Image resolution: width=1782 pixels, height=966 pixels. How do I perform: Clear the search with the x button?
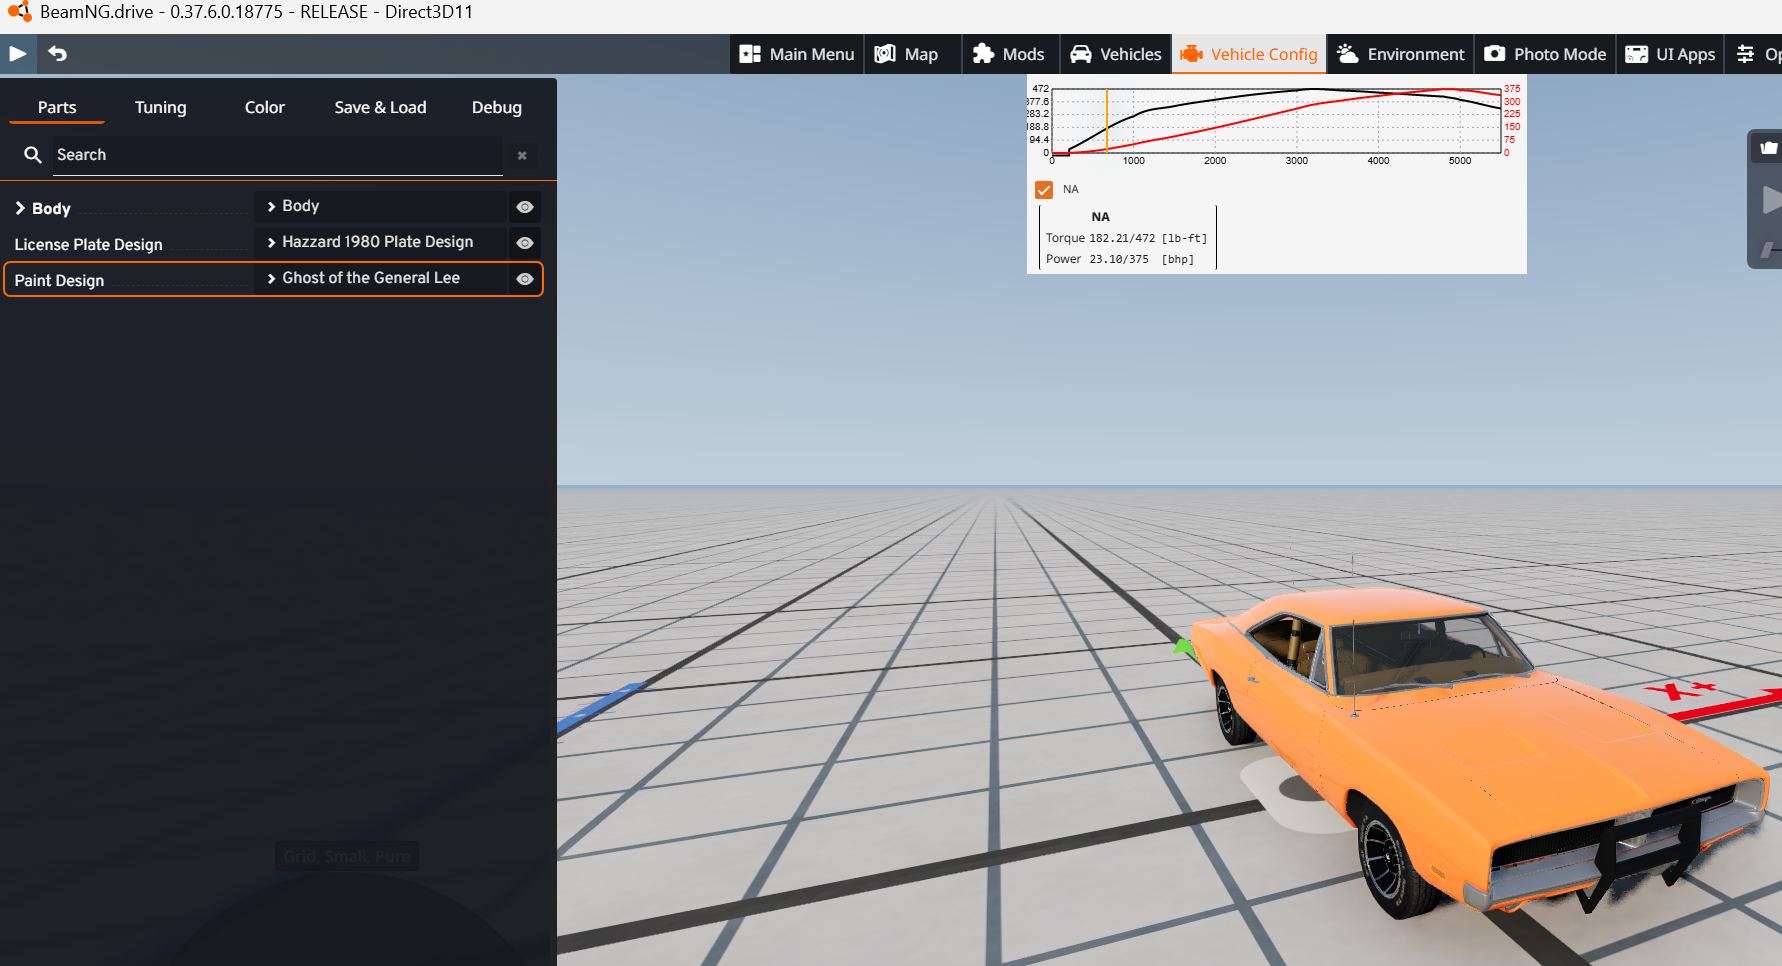[x=522, y=155]
